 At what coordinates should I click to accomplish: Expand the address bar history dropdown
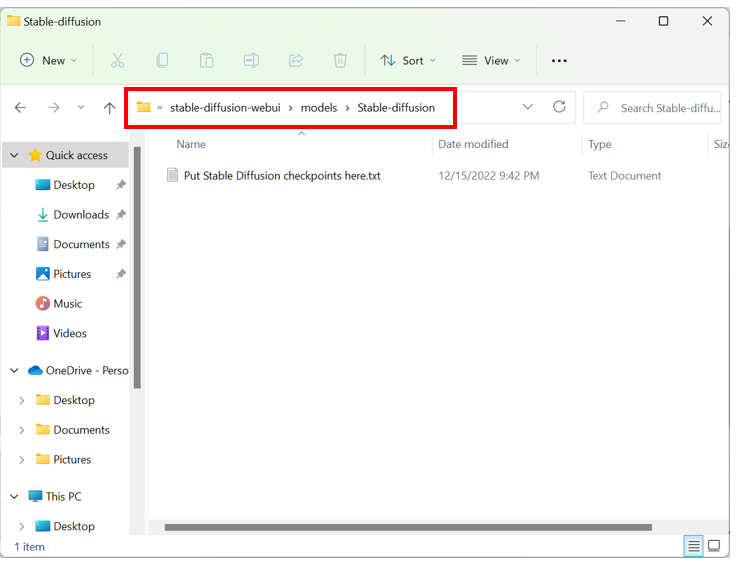coord(528,107)
